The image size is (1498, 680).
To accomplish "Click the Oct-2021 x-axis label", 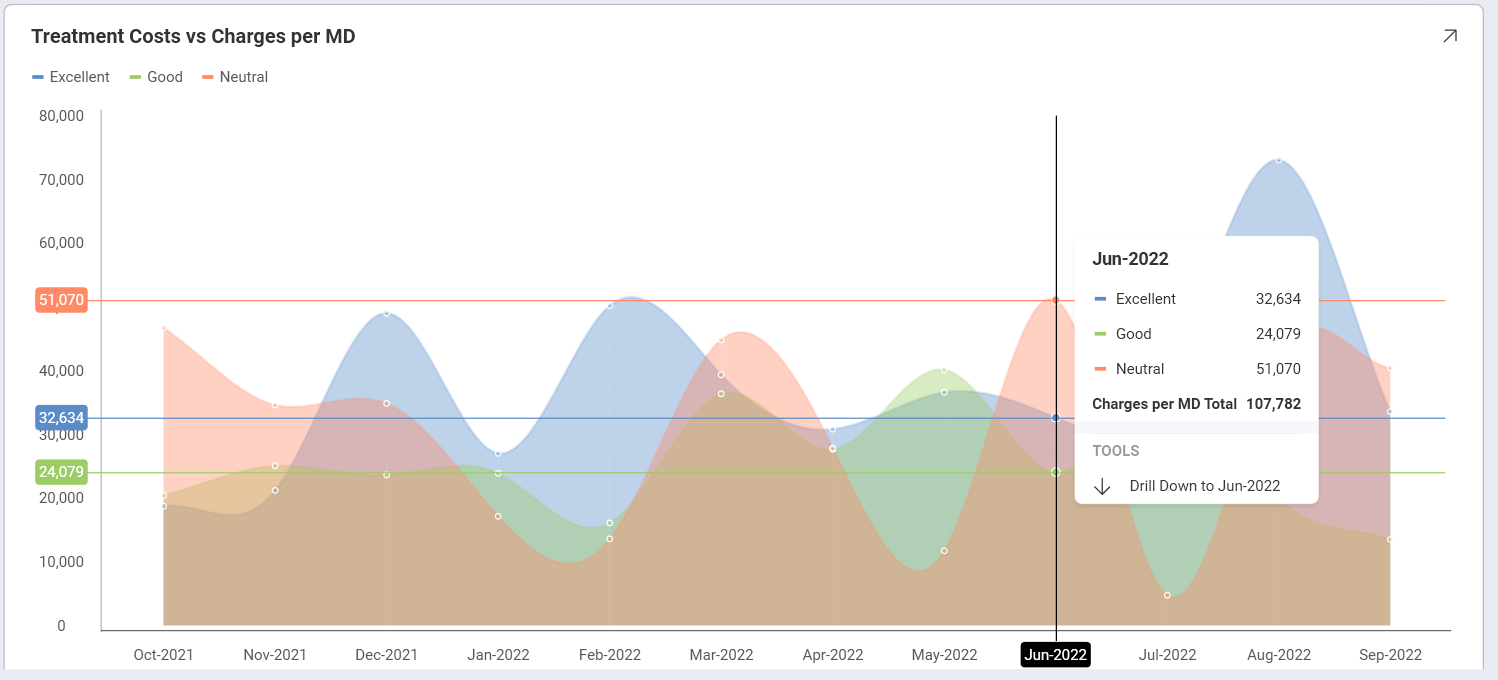I will click(163, 655).
